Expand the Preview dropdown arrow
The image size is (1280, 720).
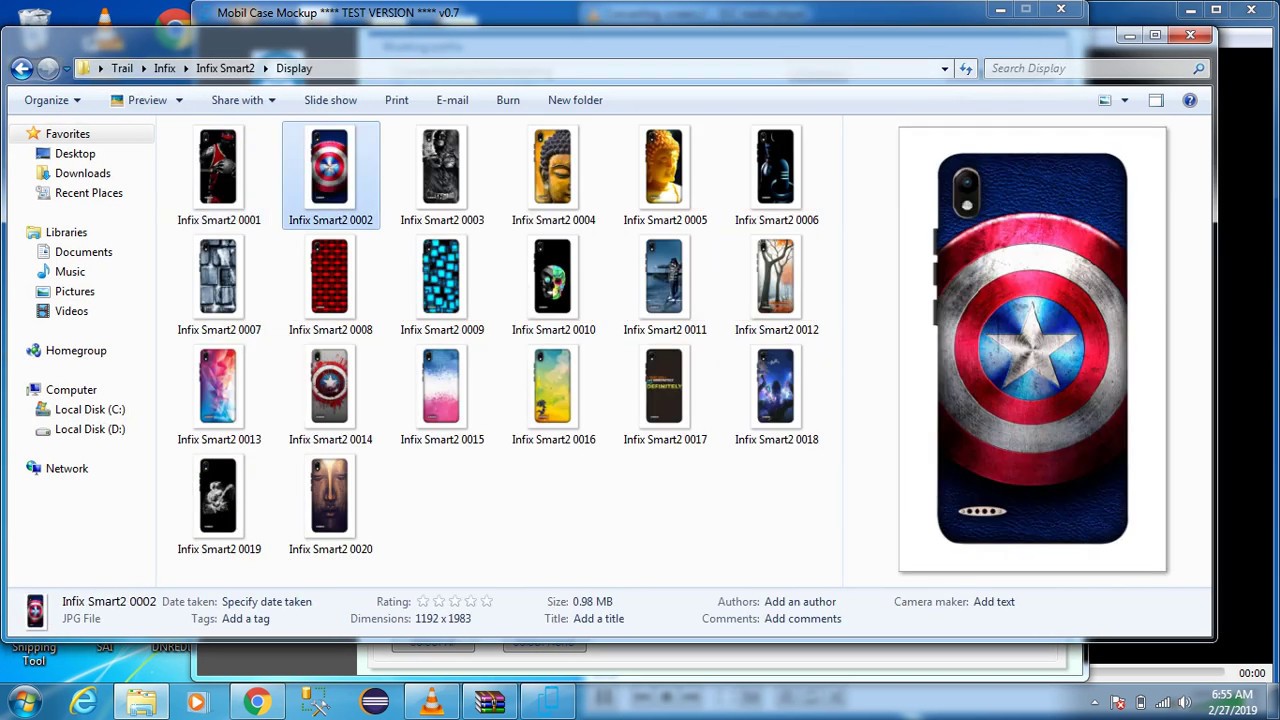pos(179,100)
